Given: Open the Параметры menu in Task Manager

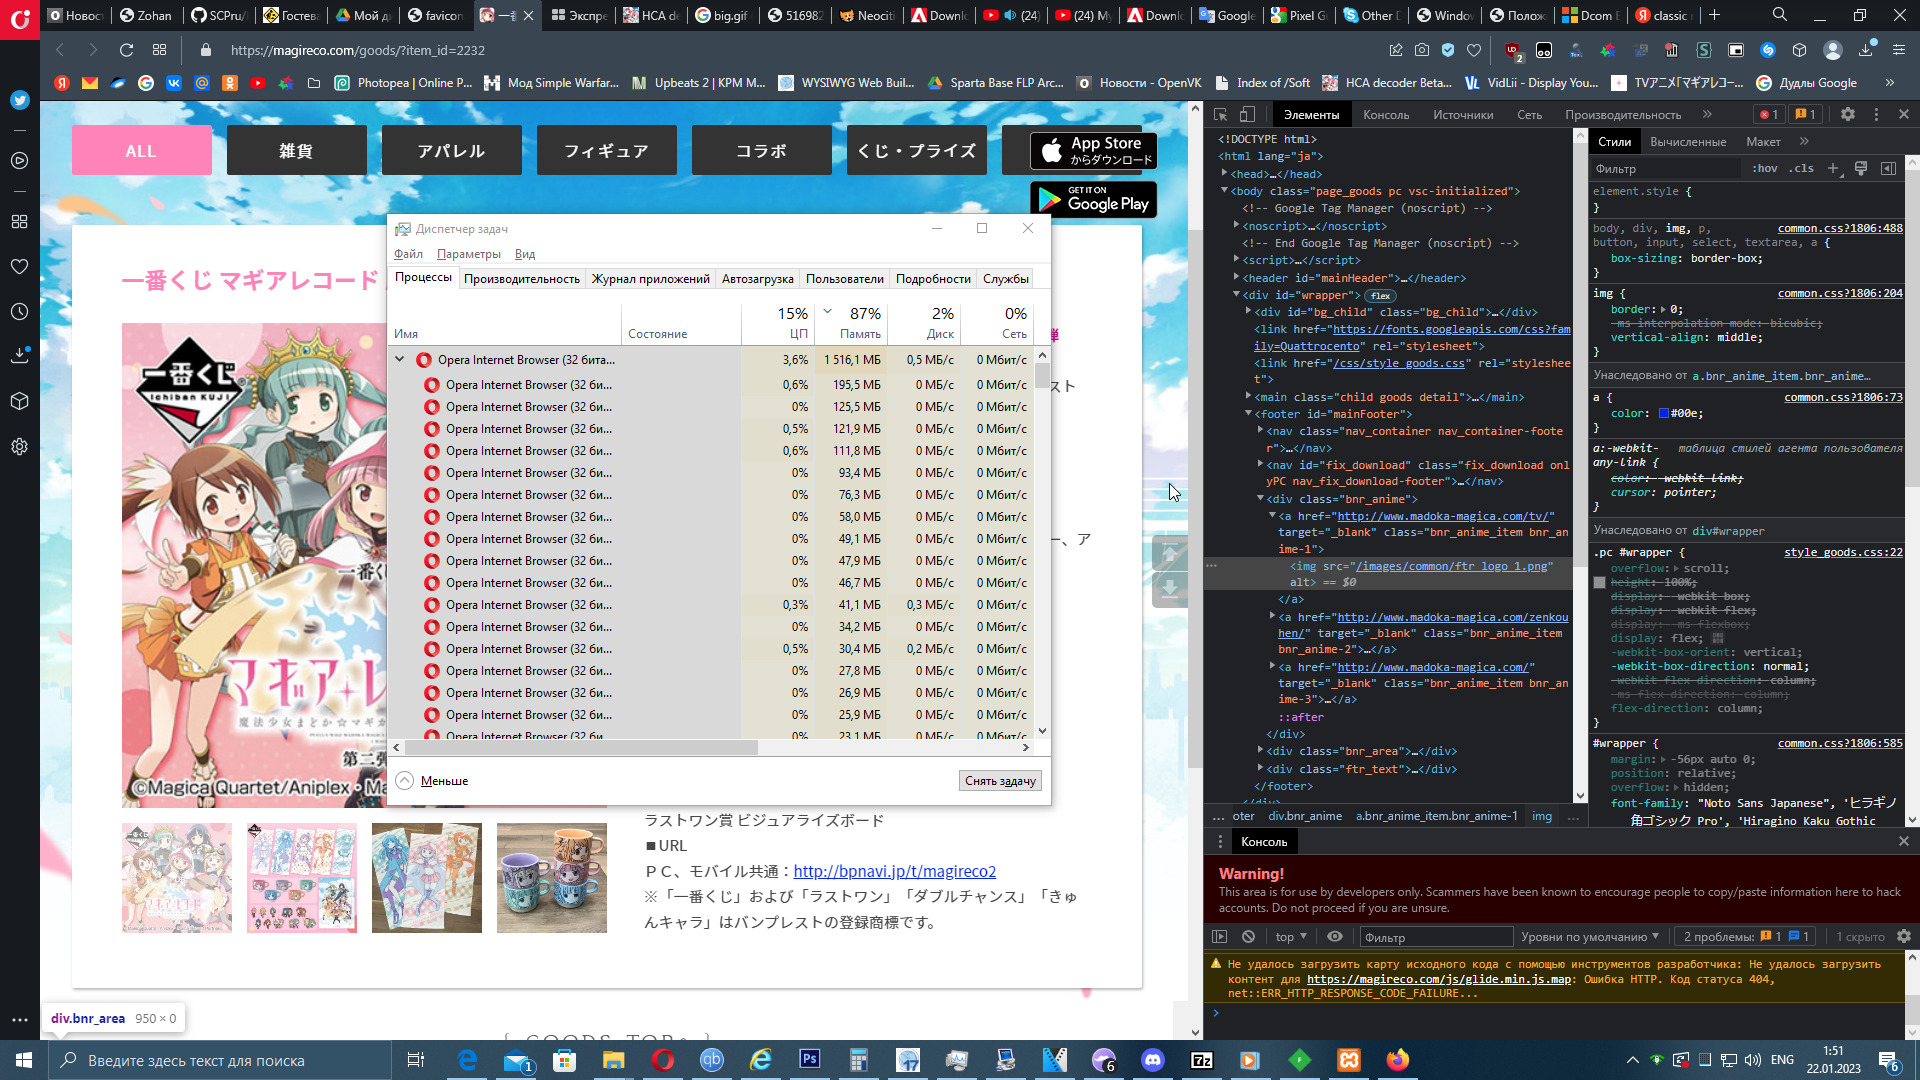Looking at the screenshot, I should click(468, 254).
